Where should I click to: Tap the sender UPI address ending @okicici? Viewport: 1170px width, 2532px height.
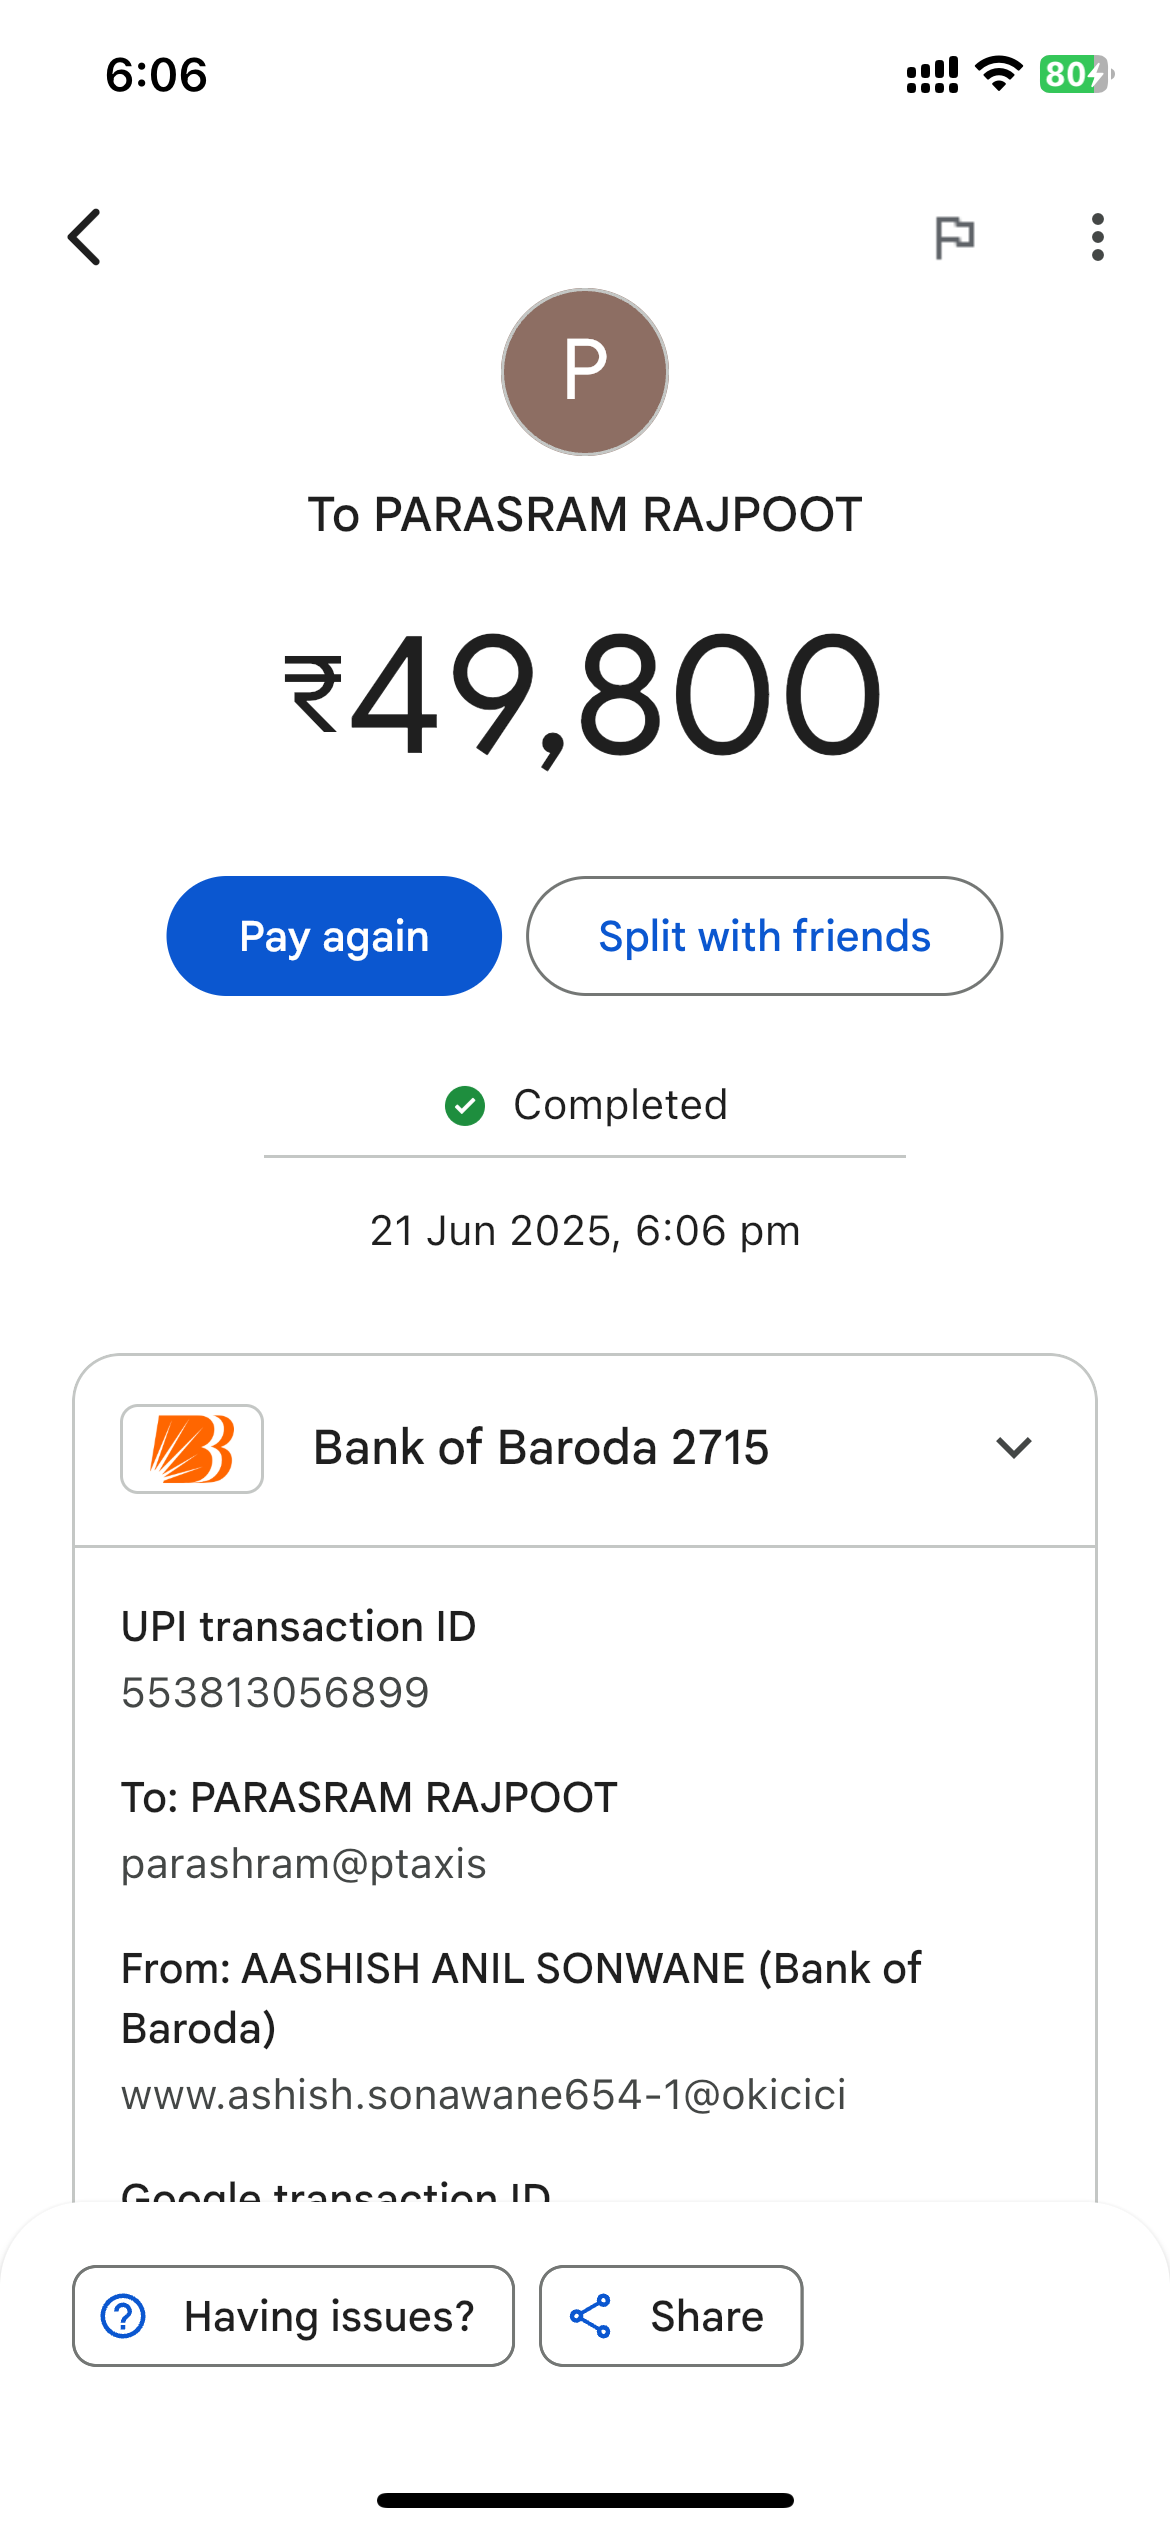pos(484,2095)
